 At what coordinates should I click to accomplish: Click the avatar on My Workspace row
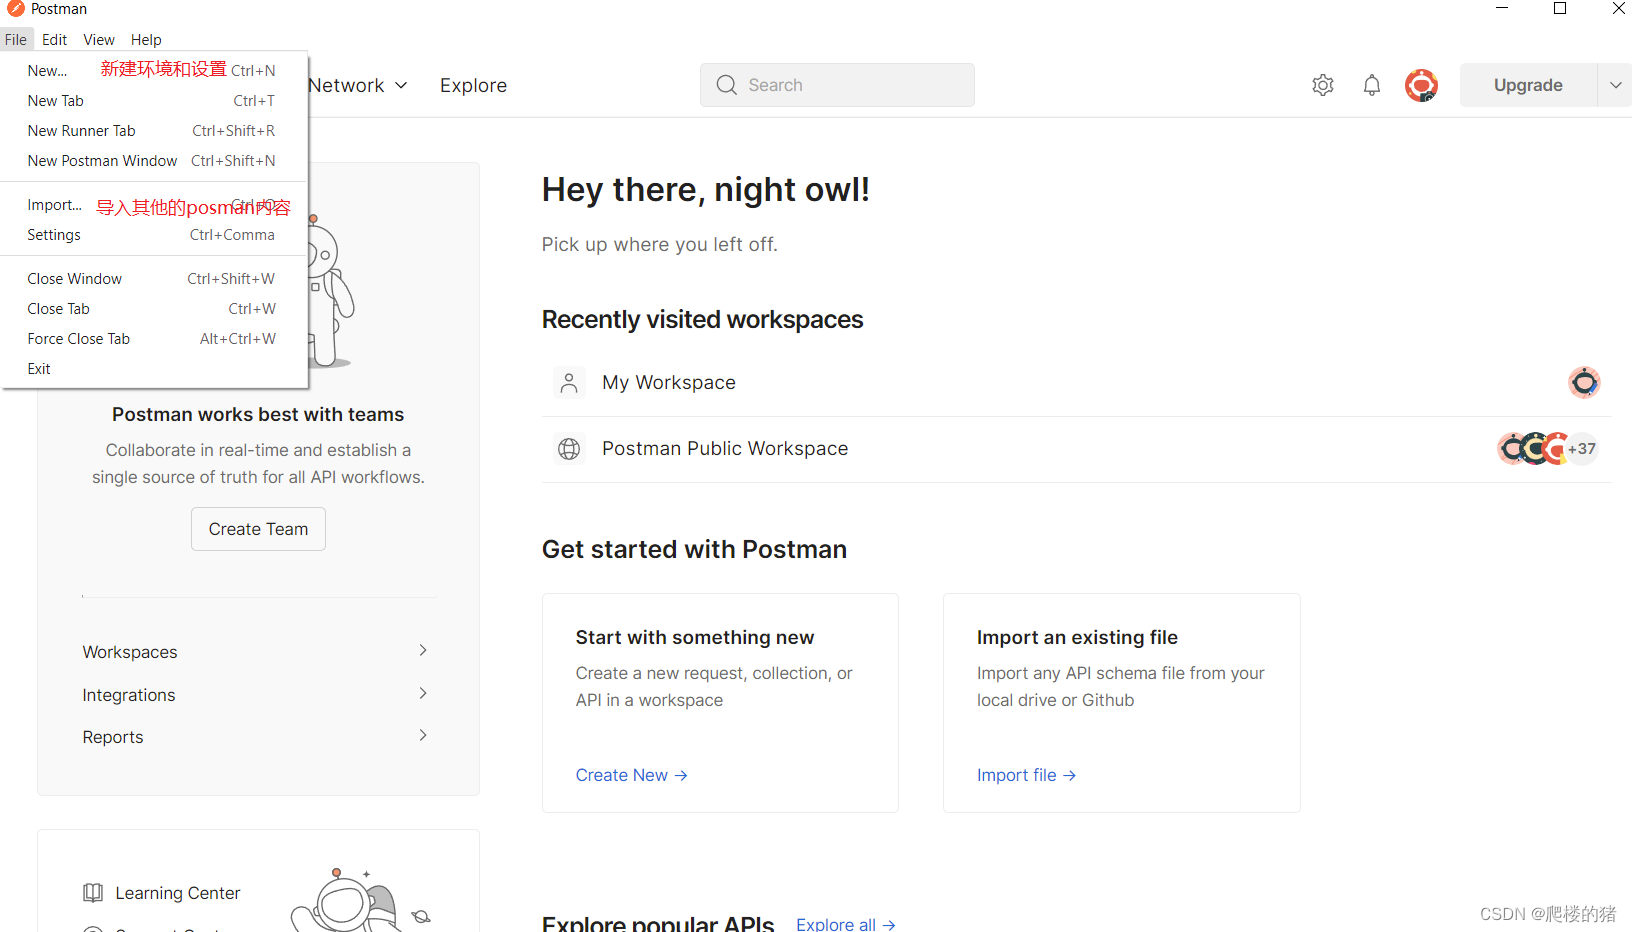point(1584,382)
